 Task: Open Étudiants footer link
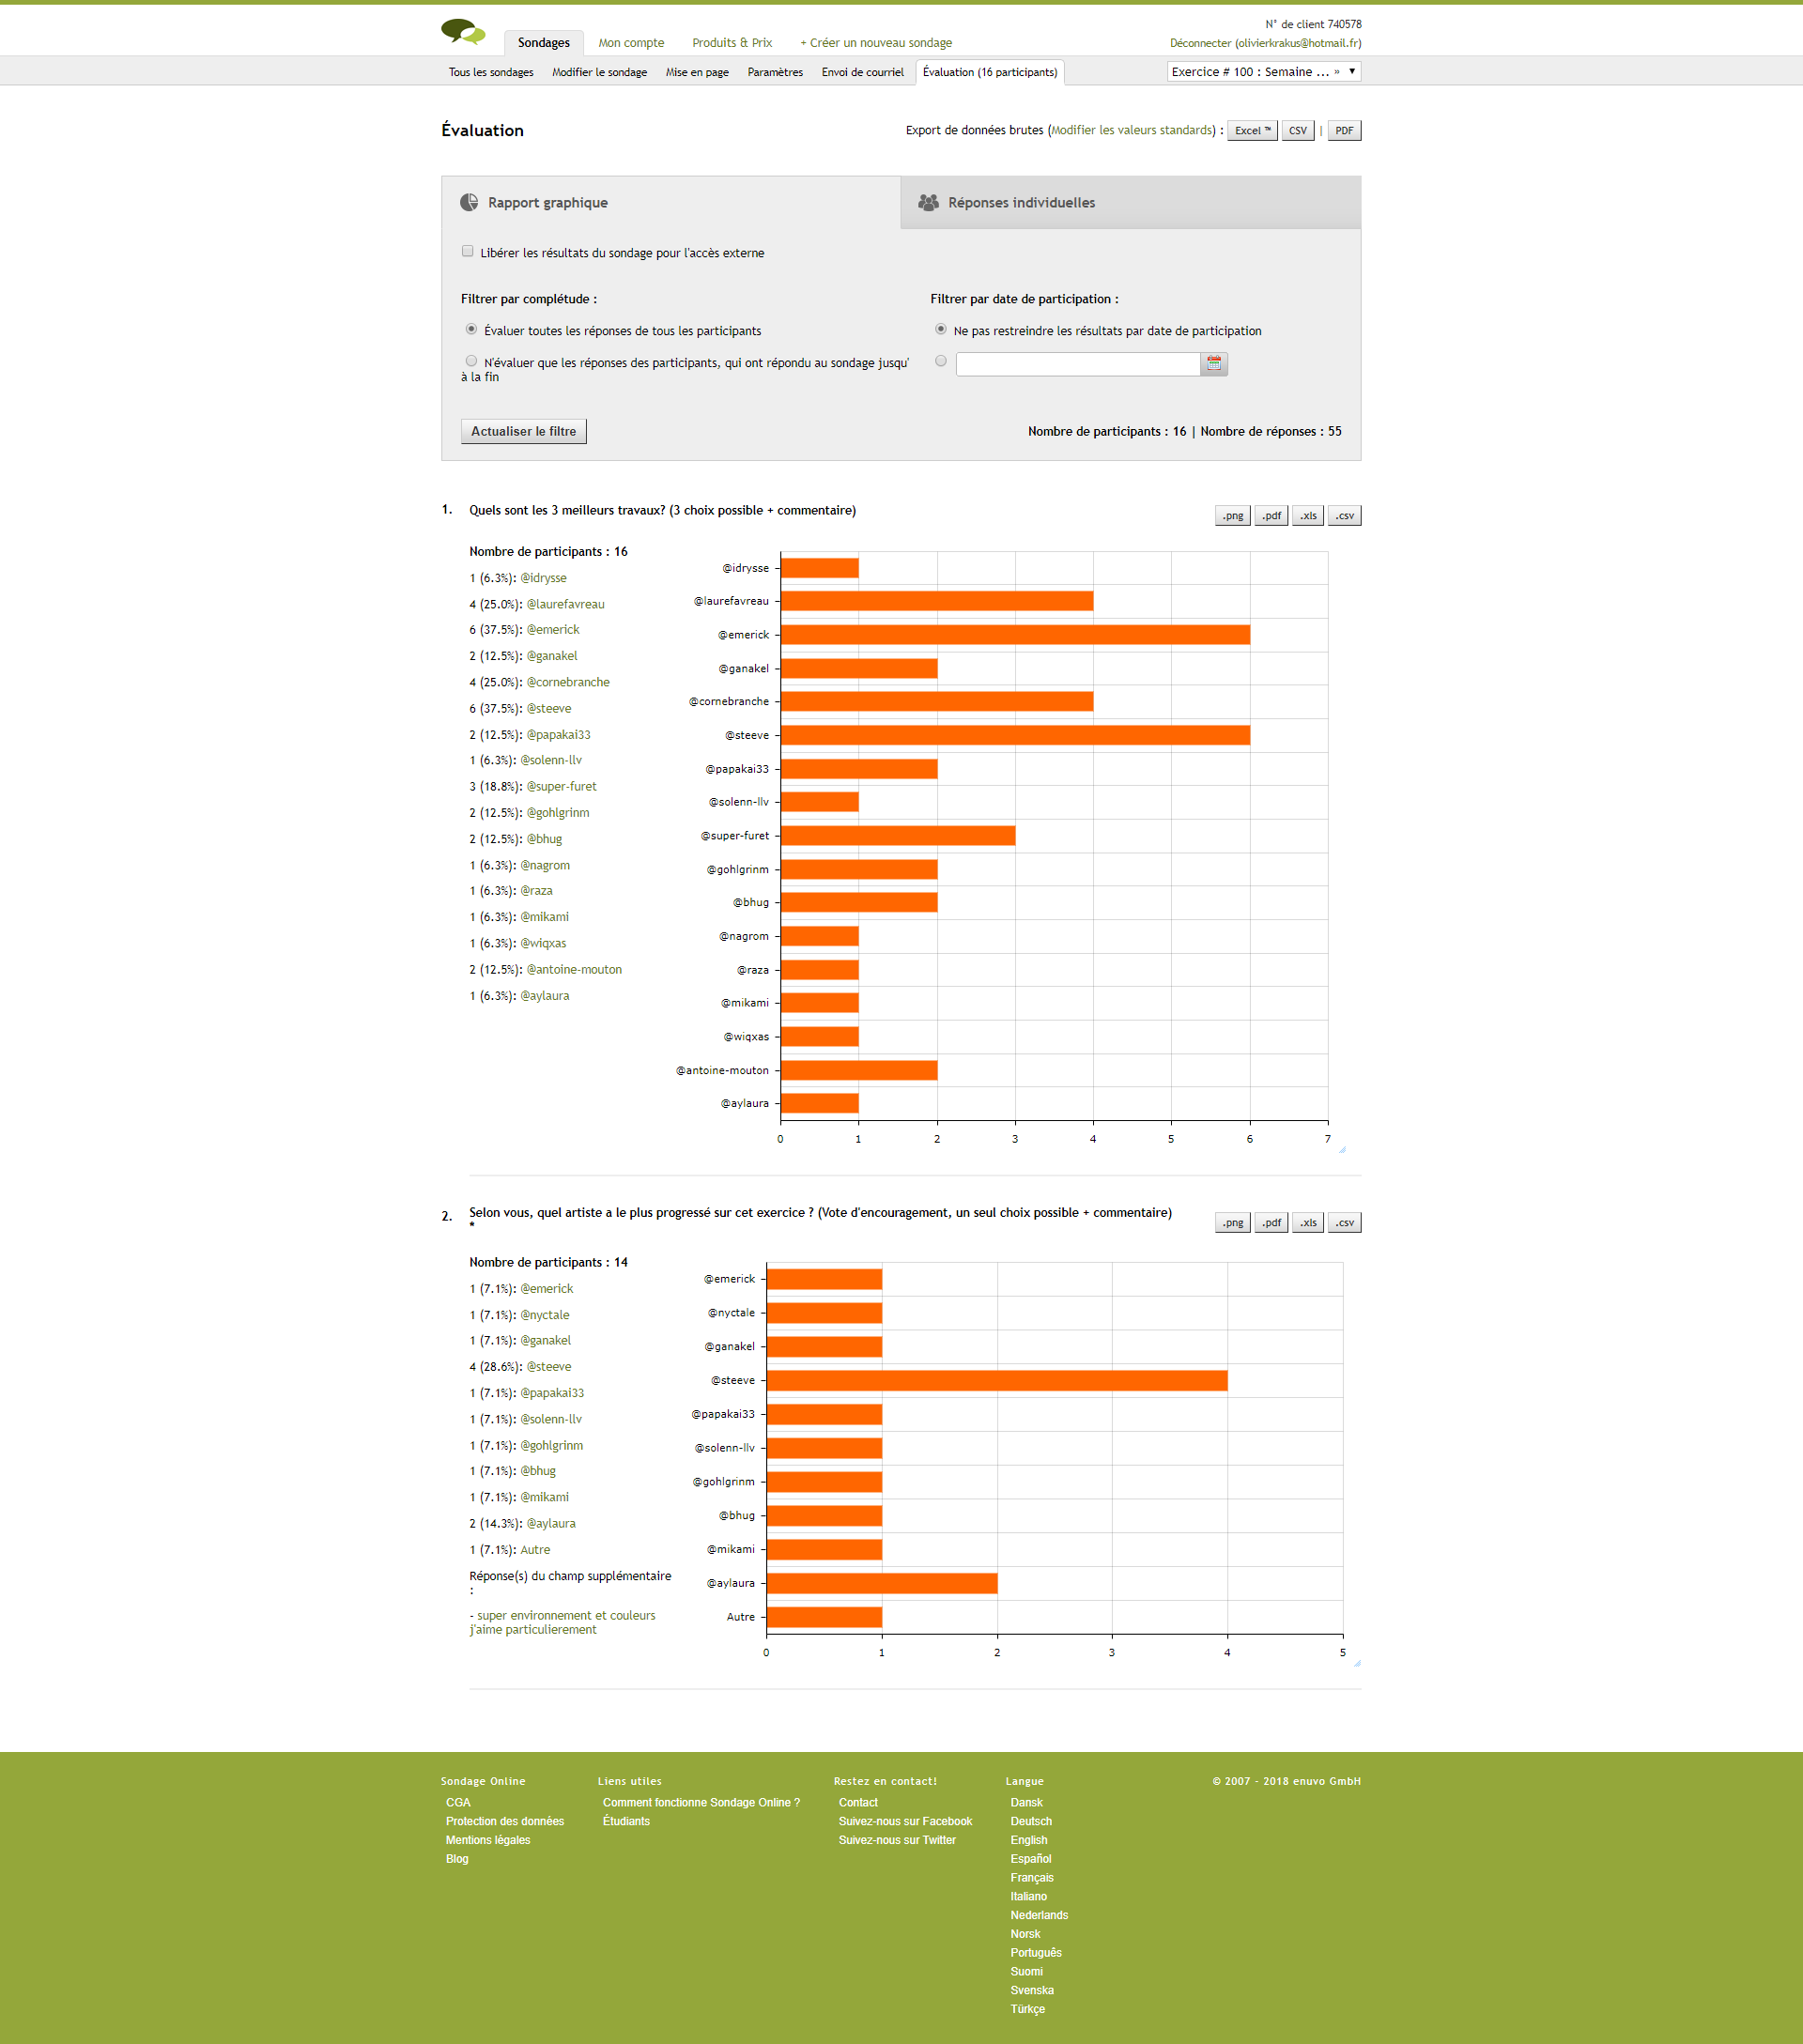click(x=626, y=1822)
